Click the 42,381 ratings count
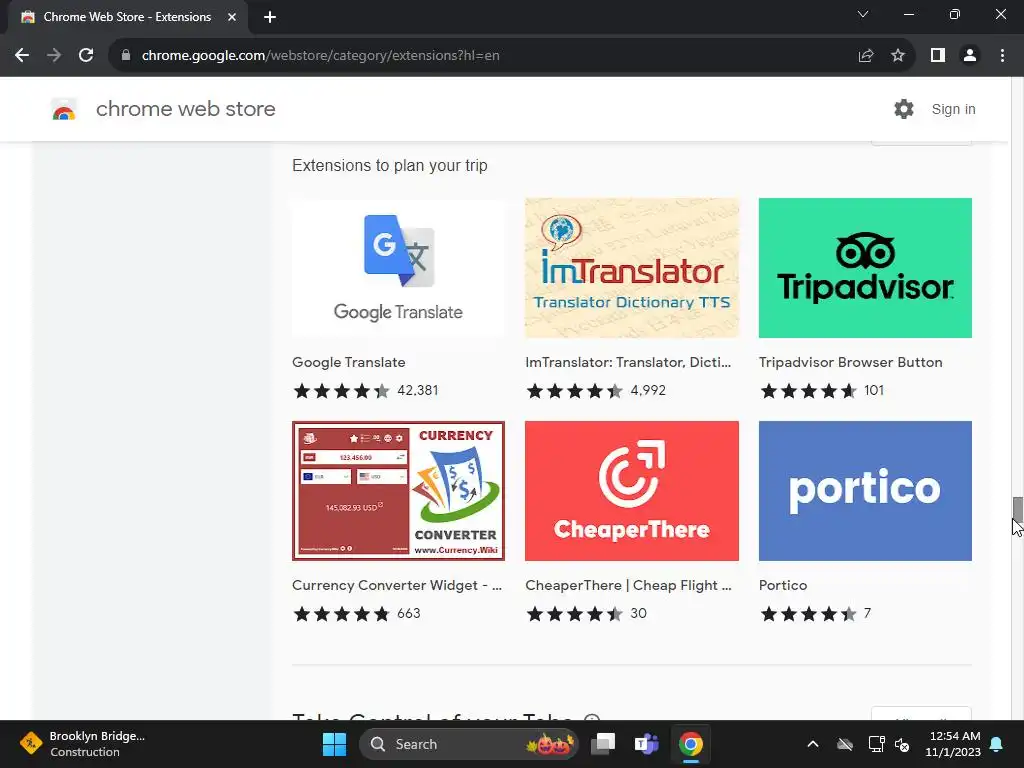 click(x=418, y=391)
